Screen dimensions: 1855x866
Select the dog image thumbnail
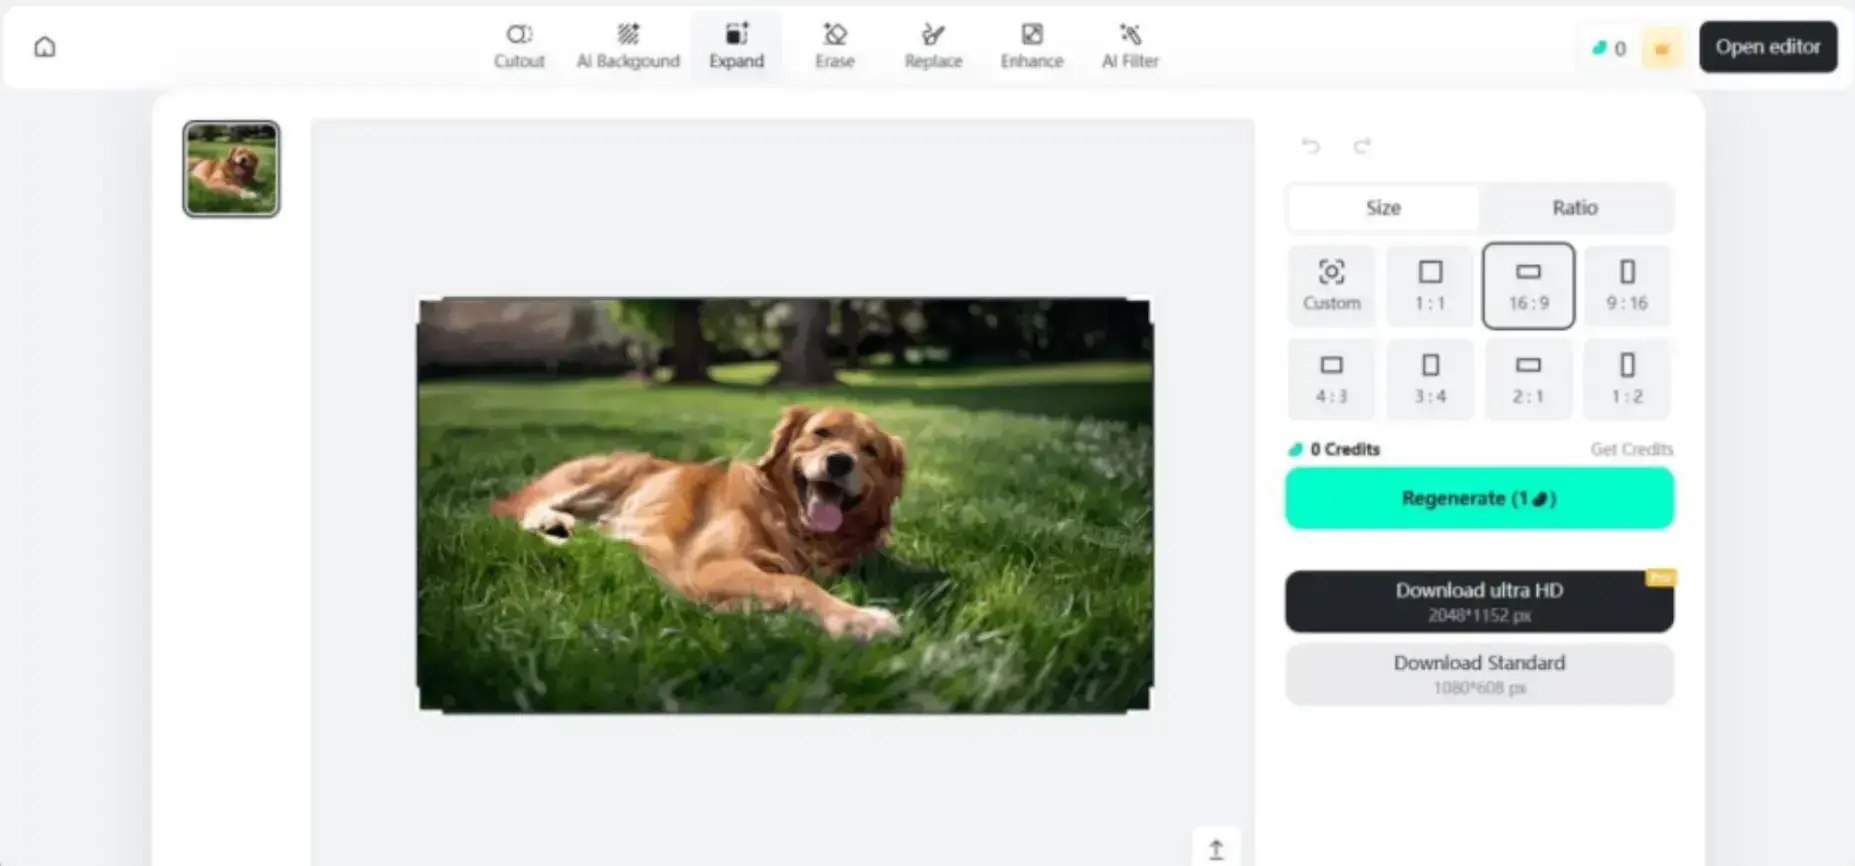[231, 169]
